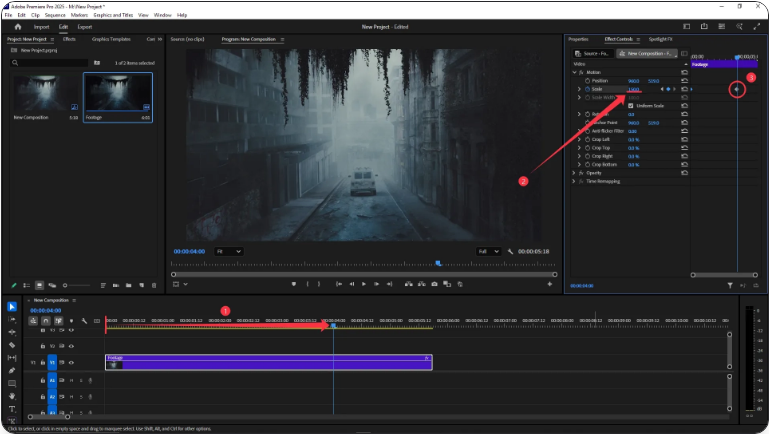769x434 pixels.
Task: Open the Fit zoom level dropdown
Action: pyautogui.click(x=228, y=251)
